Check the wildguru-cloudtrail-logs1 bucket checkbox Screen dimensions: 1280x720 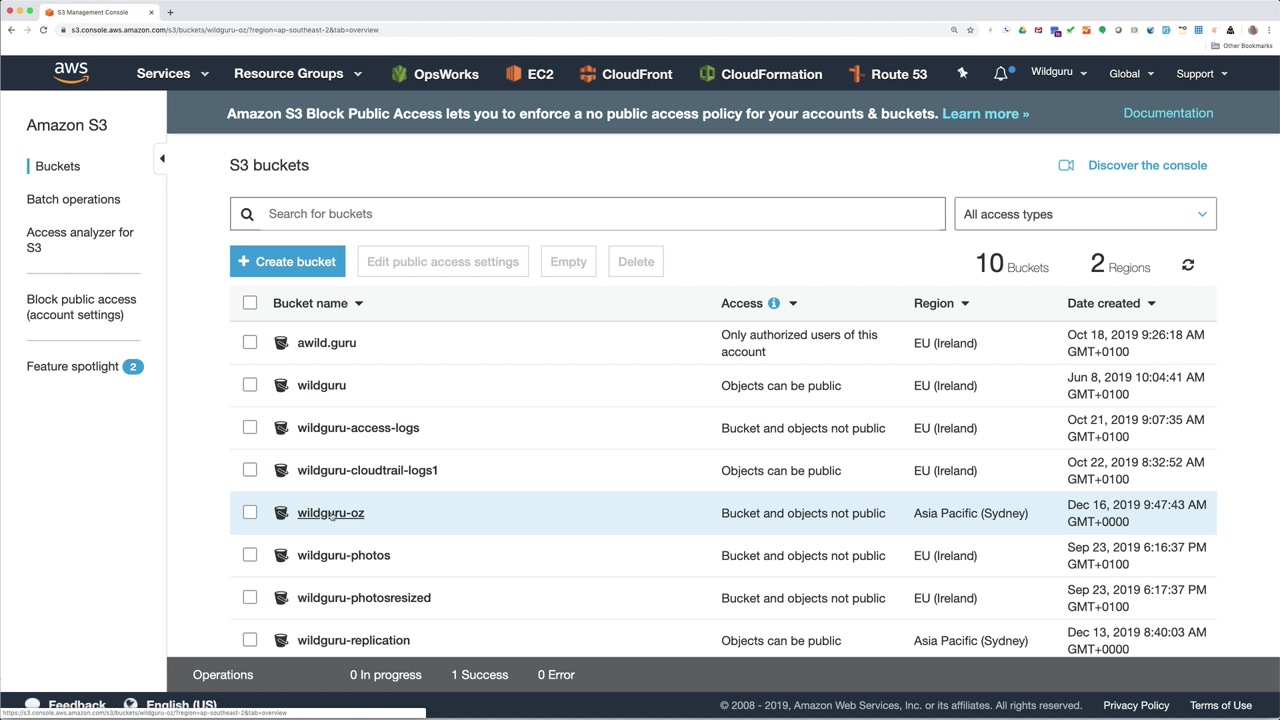pos(250,470)
